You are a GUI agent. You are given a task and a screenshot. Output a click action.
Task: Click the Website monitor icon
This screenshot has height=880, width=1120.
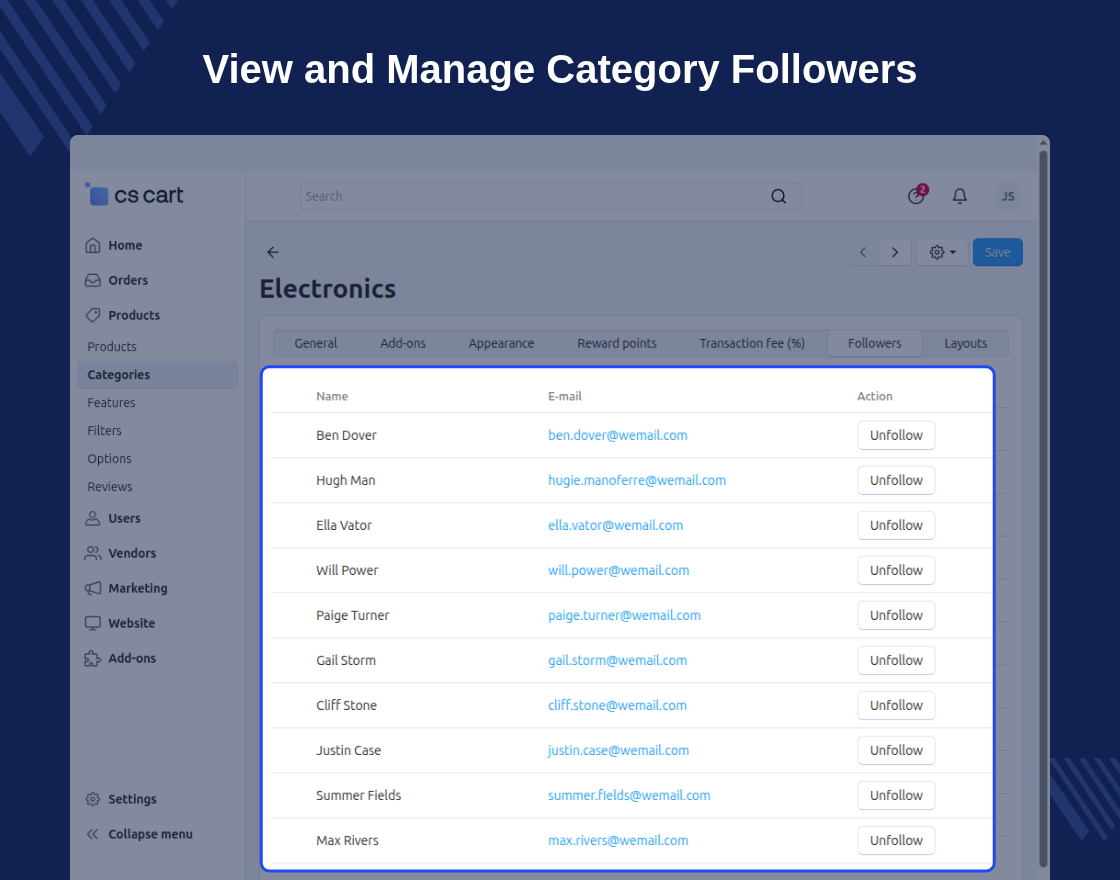pos(93,623)
